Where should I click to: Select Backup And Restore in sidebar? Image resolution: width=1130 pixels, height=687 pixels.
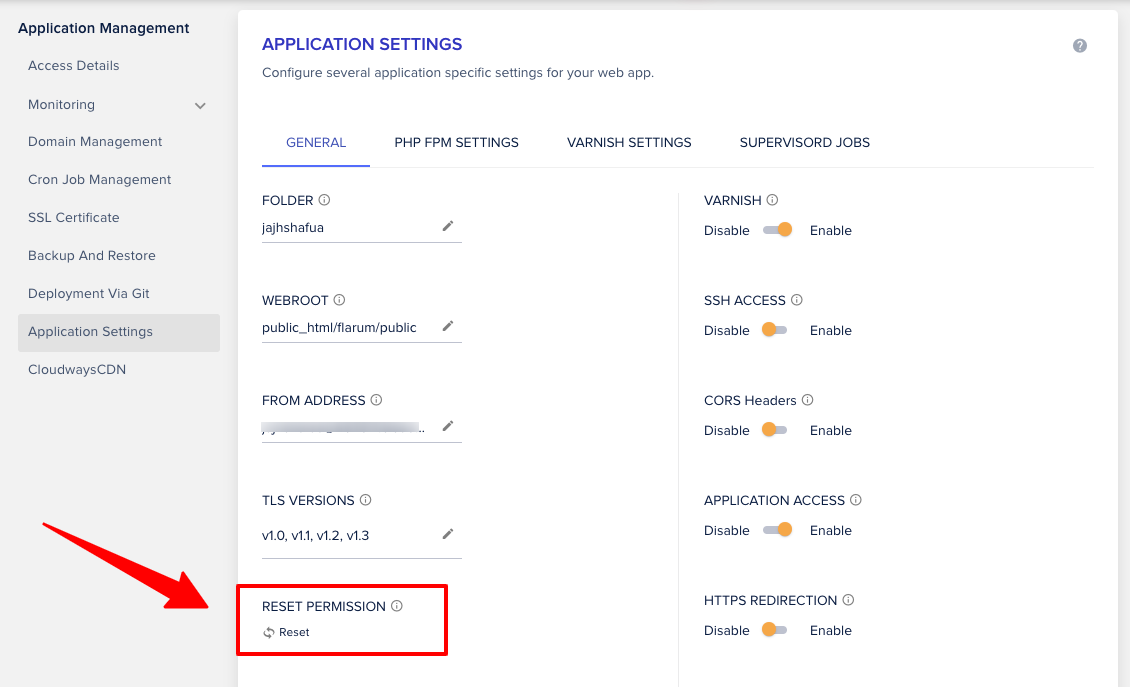(91, 255)
